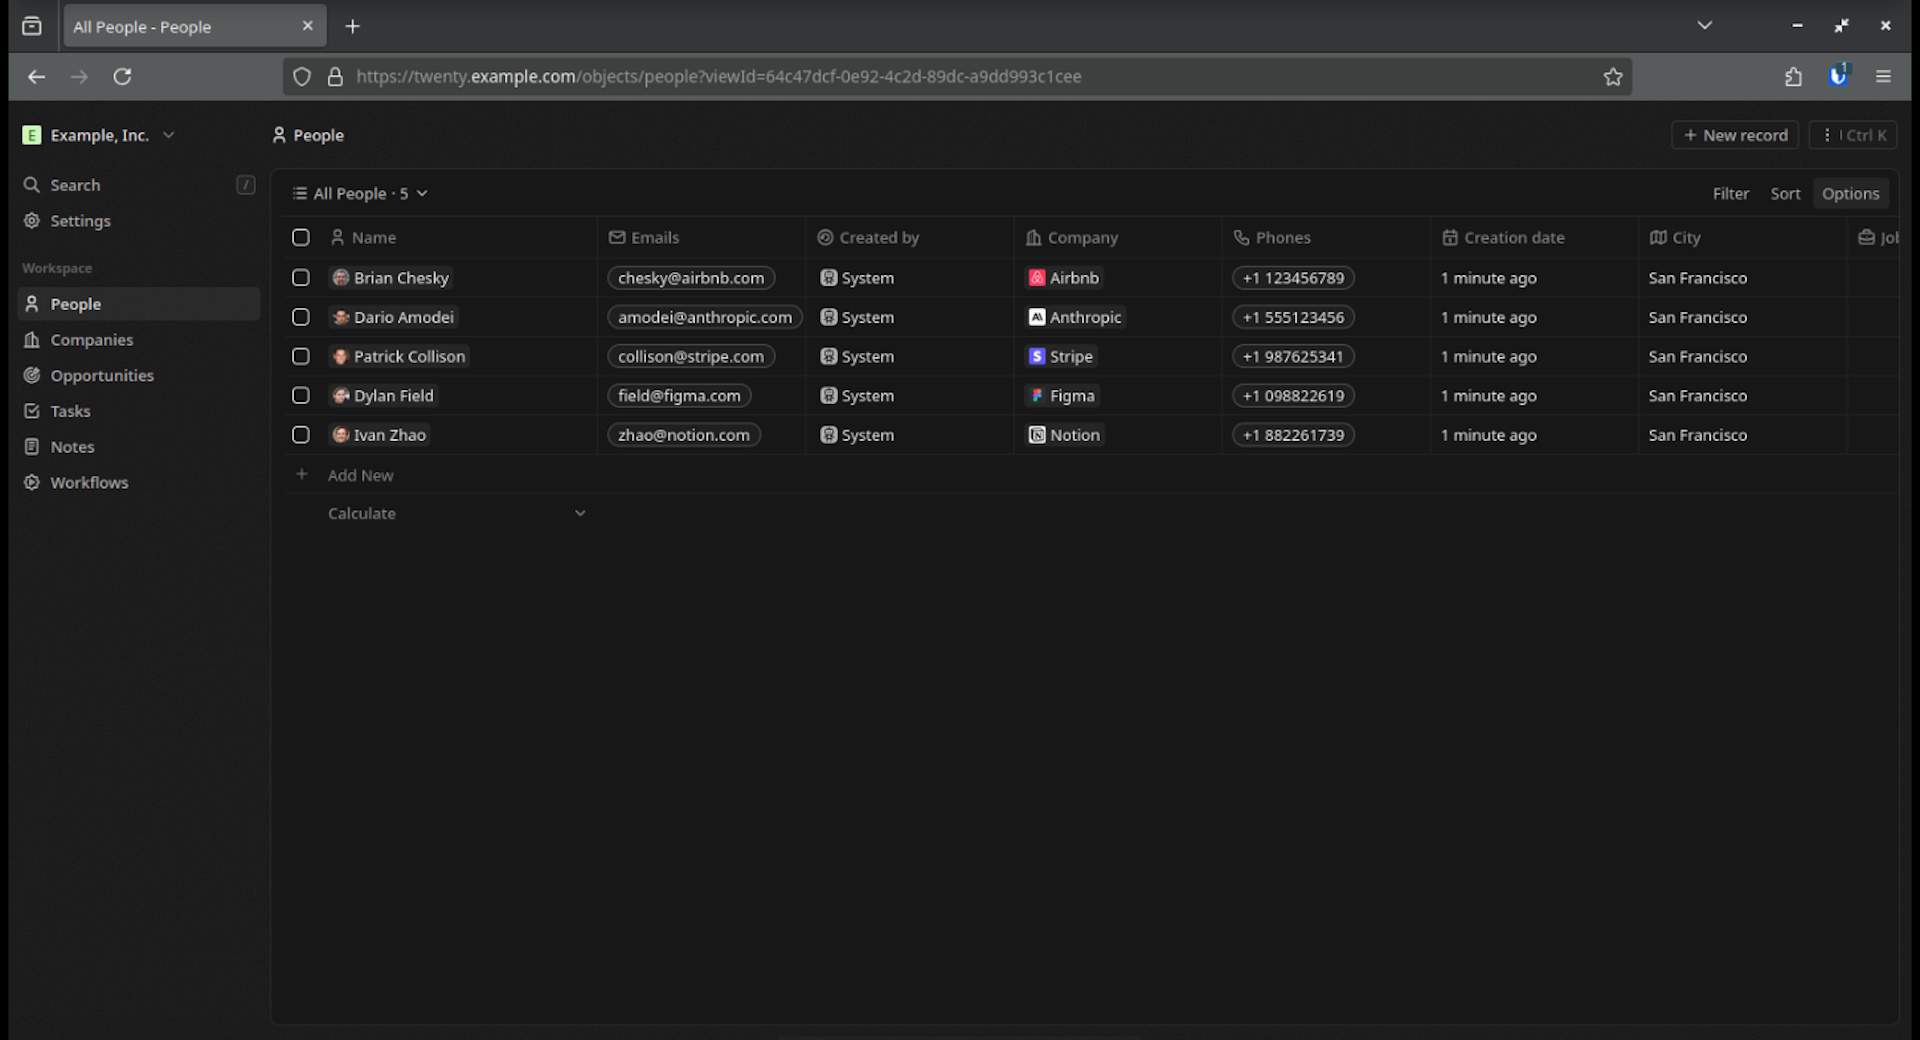Open the Sort menu
1920x1040 pixels.
[x=1784, y=194]
